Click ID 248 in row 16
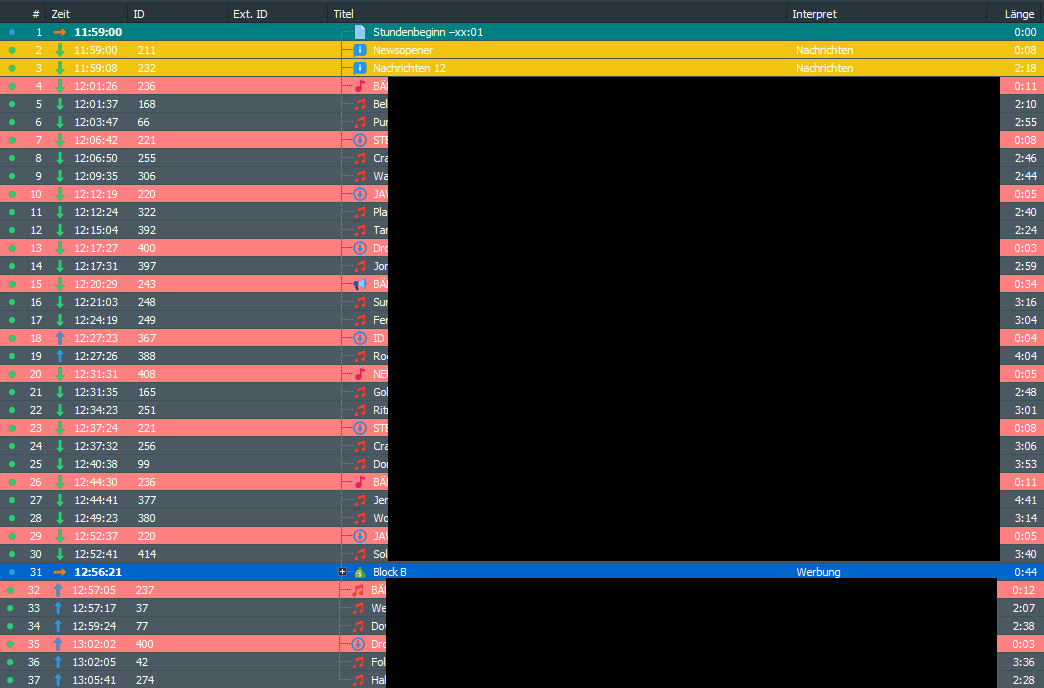This screenshot has height=688, width=1044. [146, 302]
